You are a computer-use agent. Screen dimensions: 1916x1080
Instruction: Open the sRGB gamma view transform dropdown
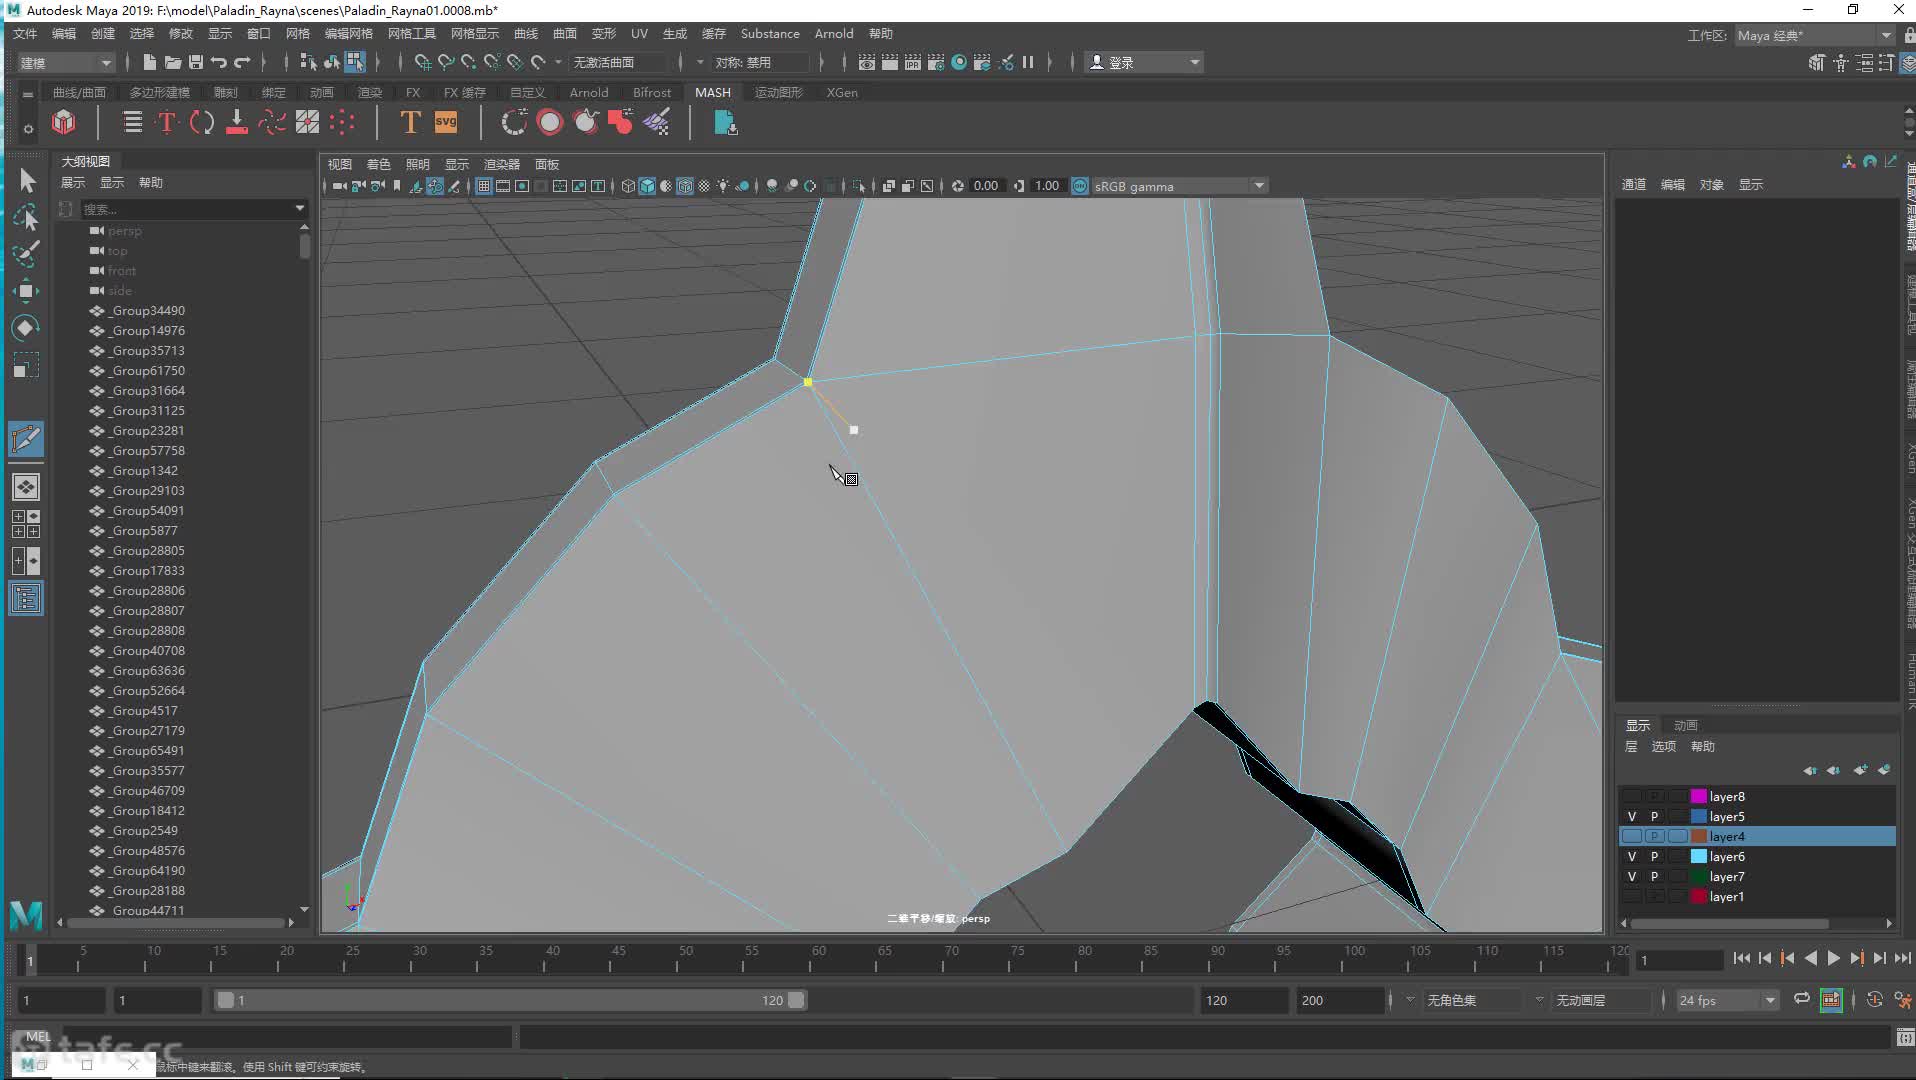point(1179,186)
